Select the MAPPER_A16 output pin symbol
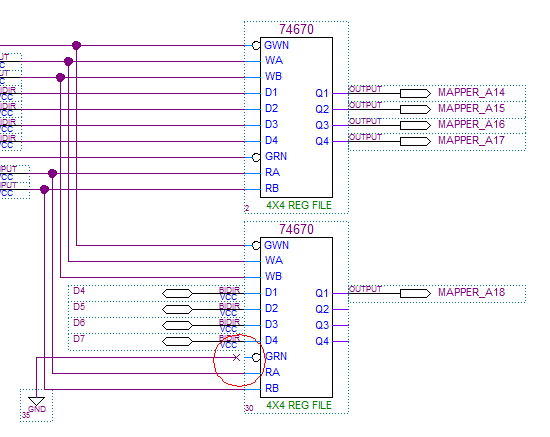The image size is (550, 437). pos(416,125)
